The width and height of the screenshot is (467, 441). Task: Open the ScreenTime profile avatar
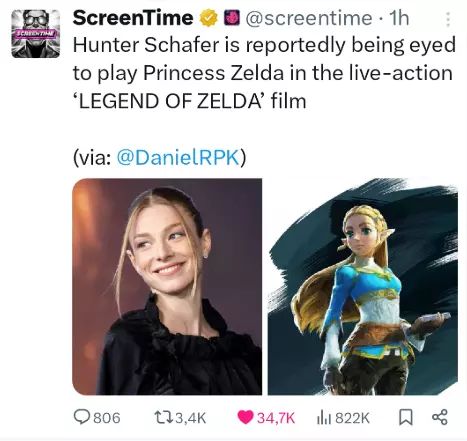click(x=36, y=34)
